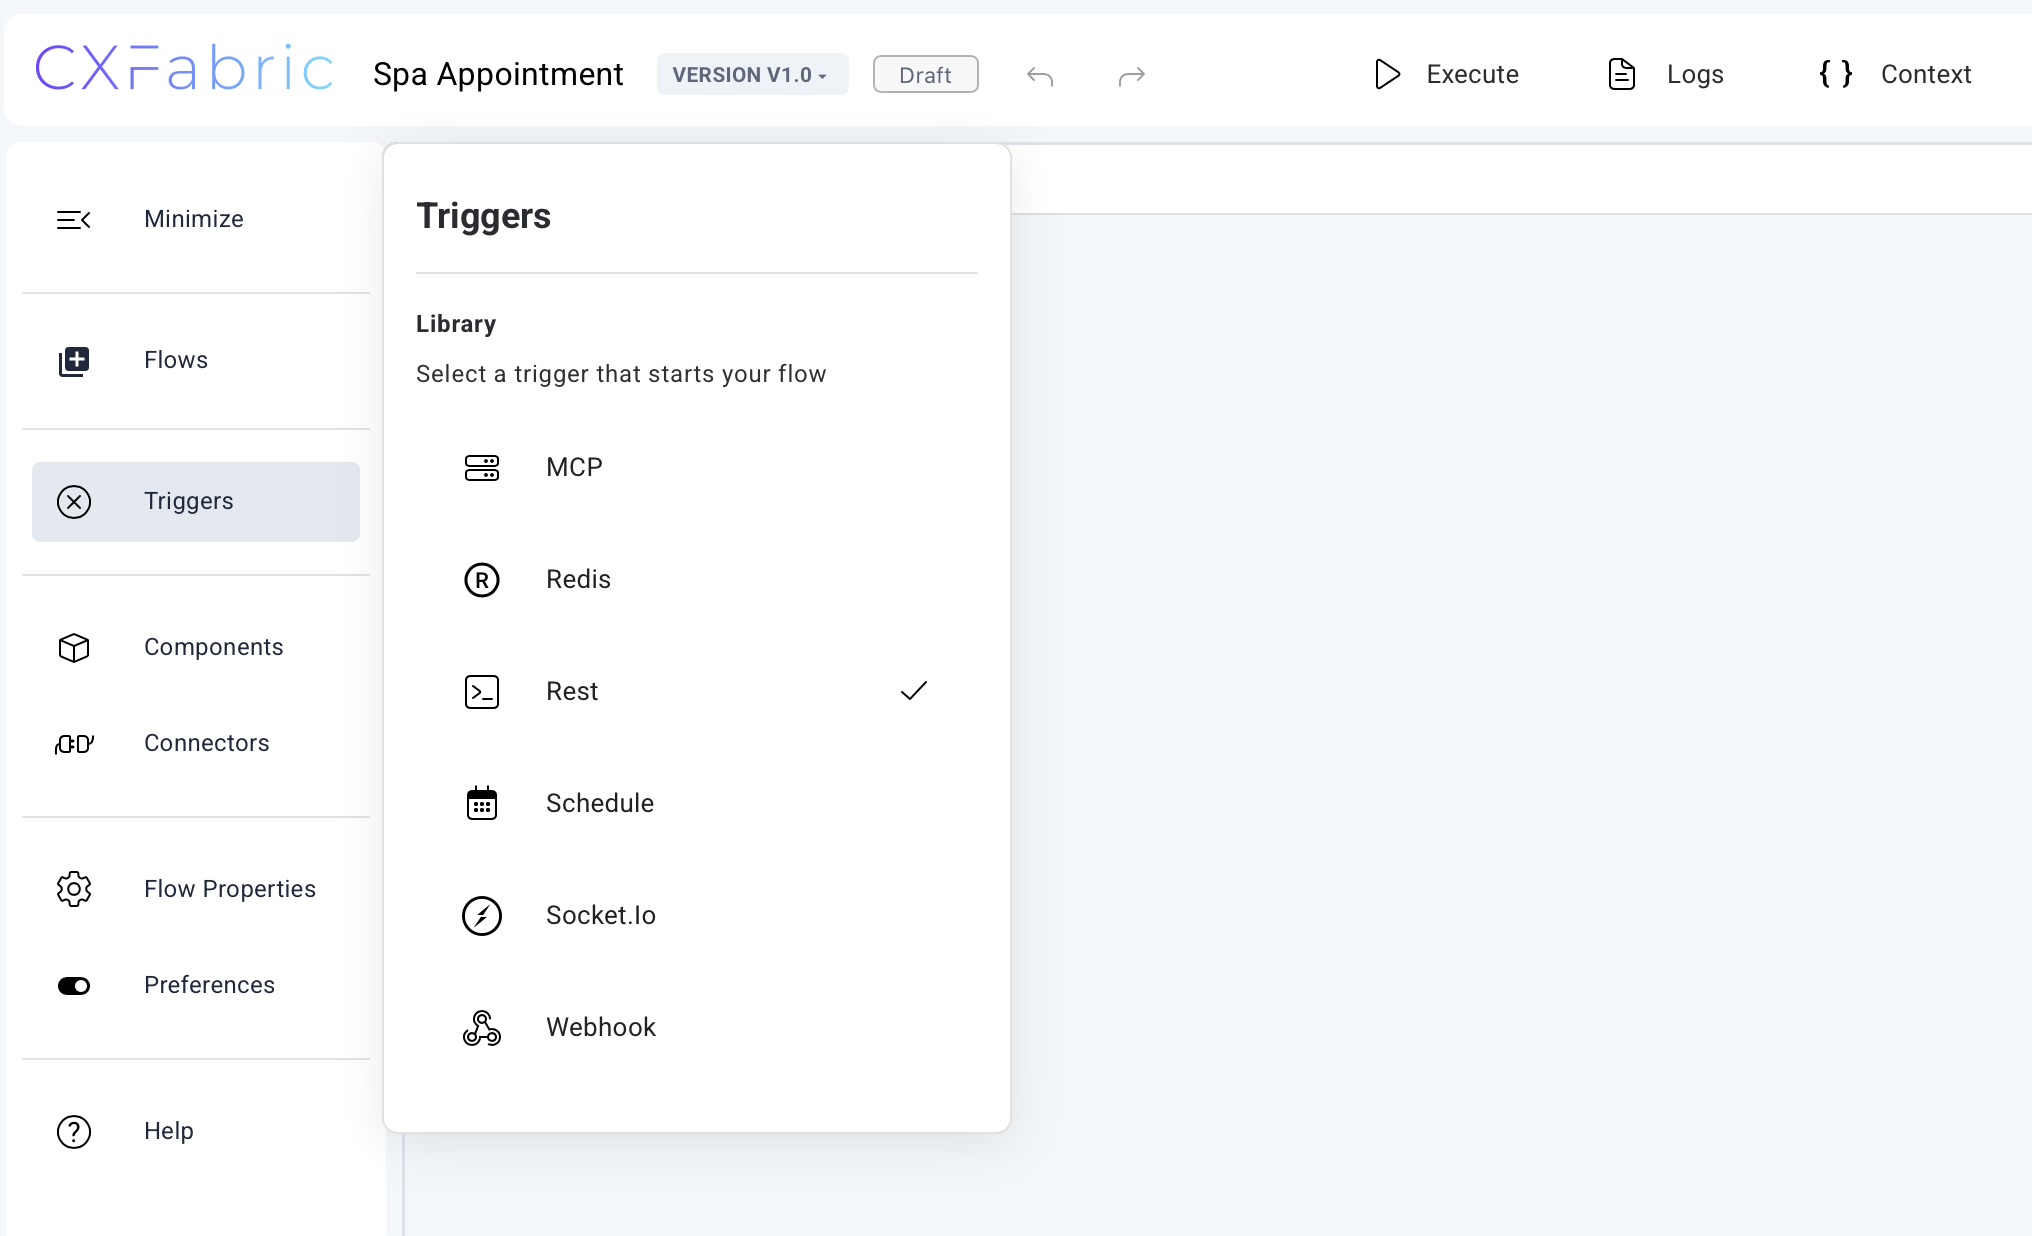
Task: Open the Flow Properties sidebar label
Action: tap(230, 889)
